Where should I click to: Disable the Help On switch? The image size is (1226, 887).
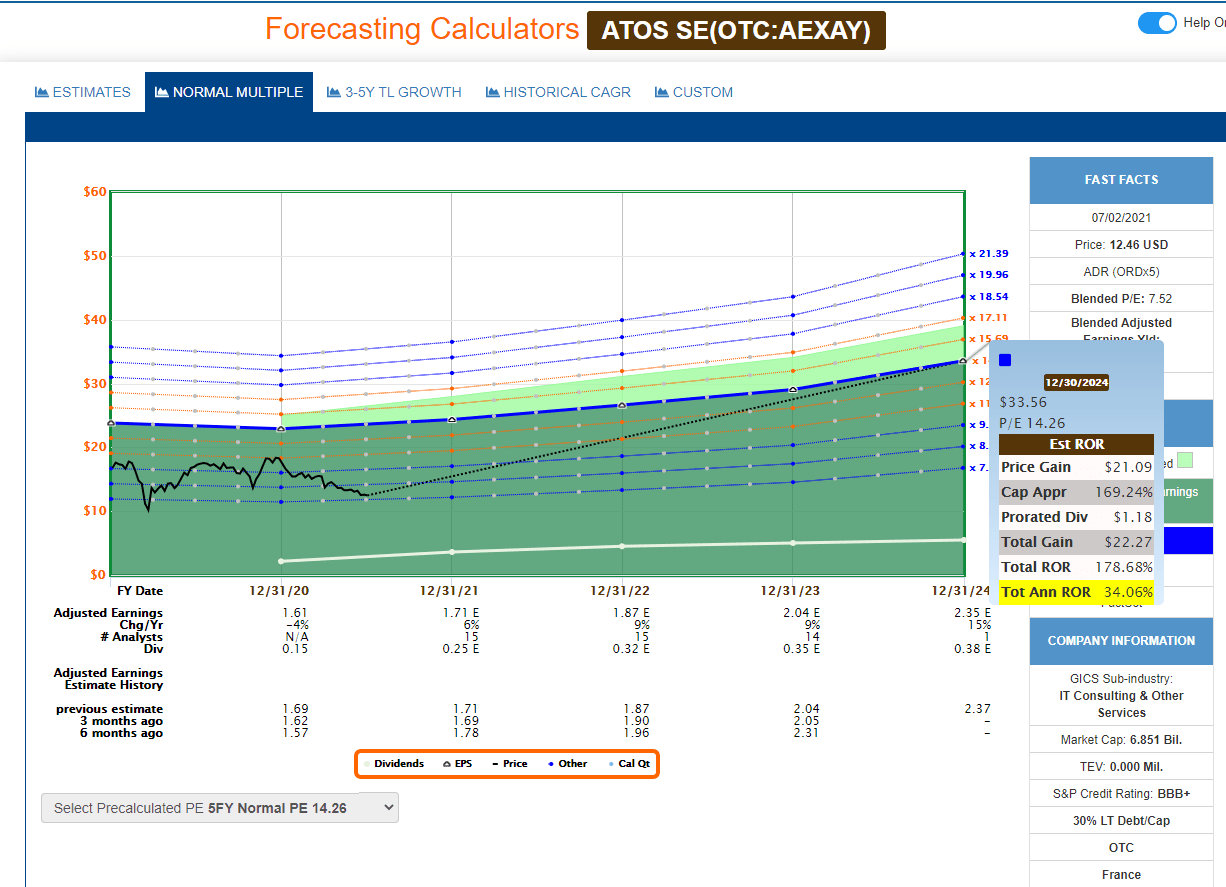click(1157, 22)
